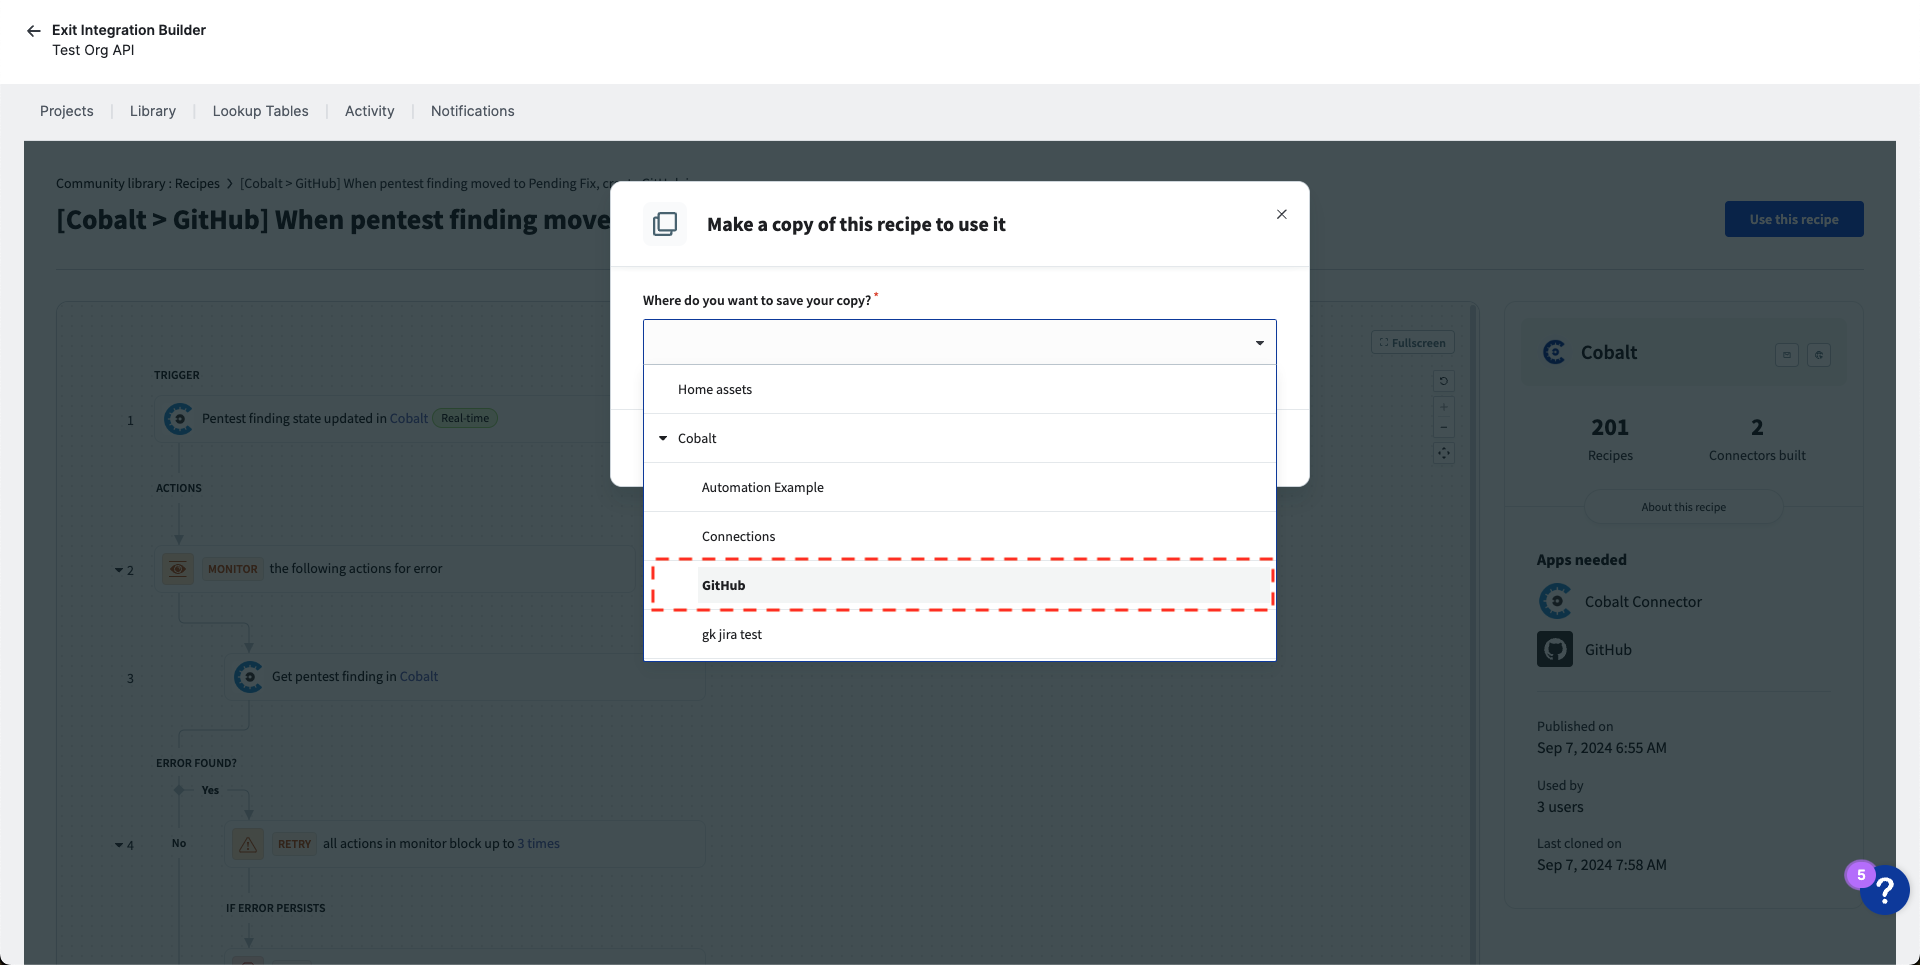Click the copy icon in the dialog header
Viewport: 1920px width, 965px height.
[x=665, y=224]
